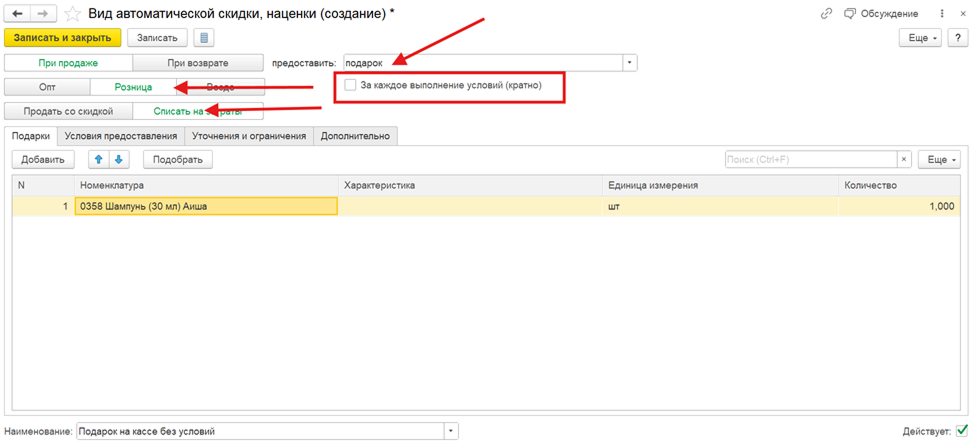Open the Условия предоставления tab

pyautogui.click(x=121, y=136)
